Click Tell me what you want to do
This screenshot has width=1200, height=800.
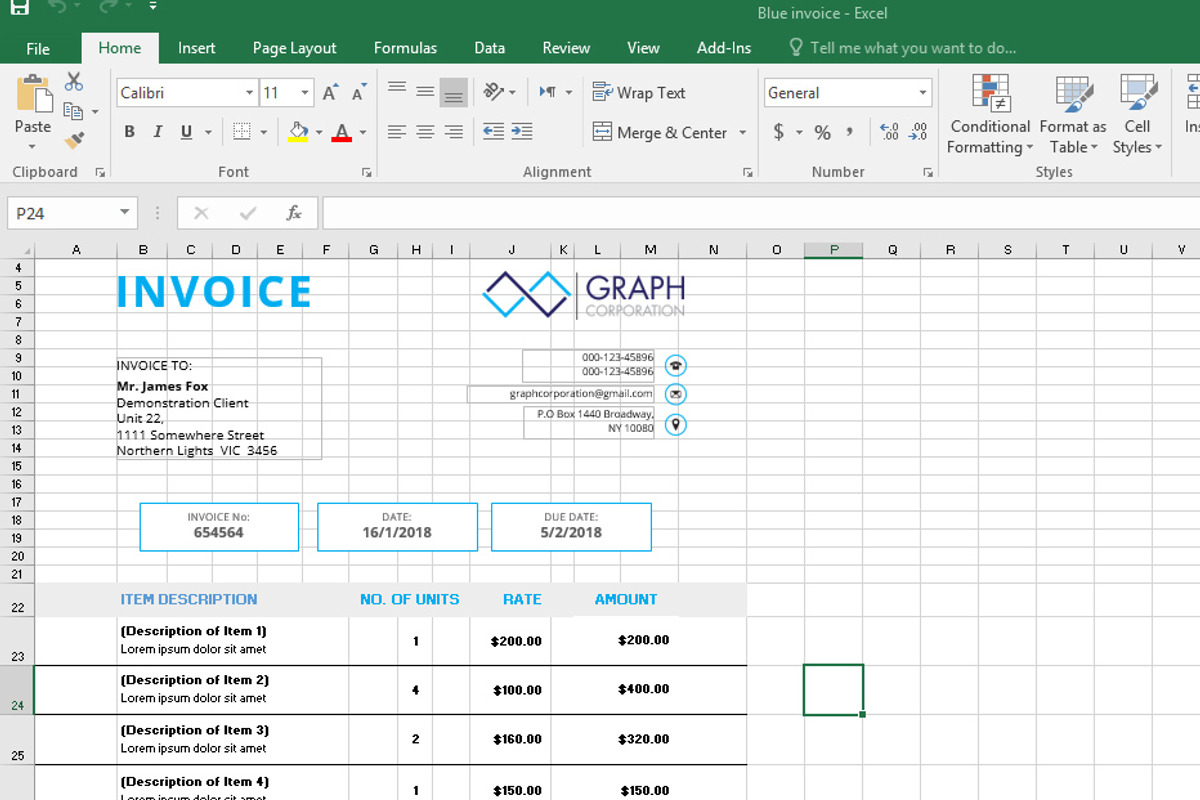tap(903, 48)
